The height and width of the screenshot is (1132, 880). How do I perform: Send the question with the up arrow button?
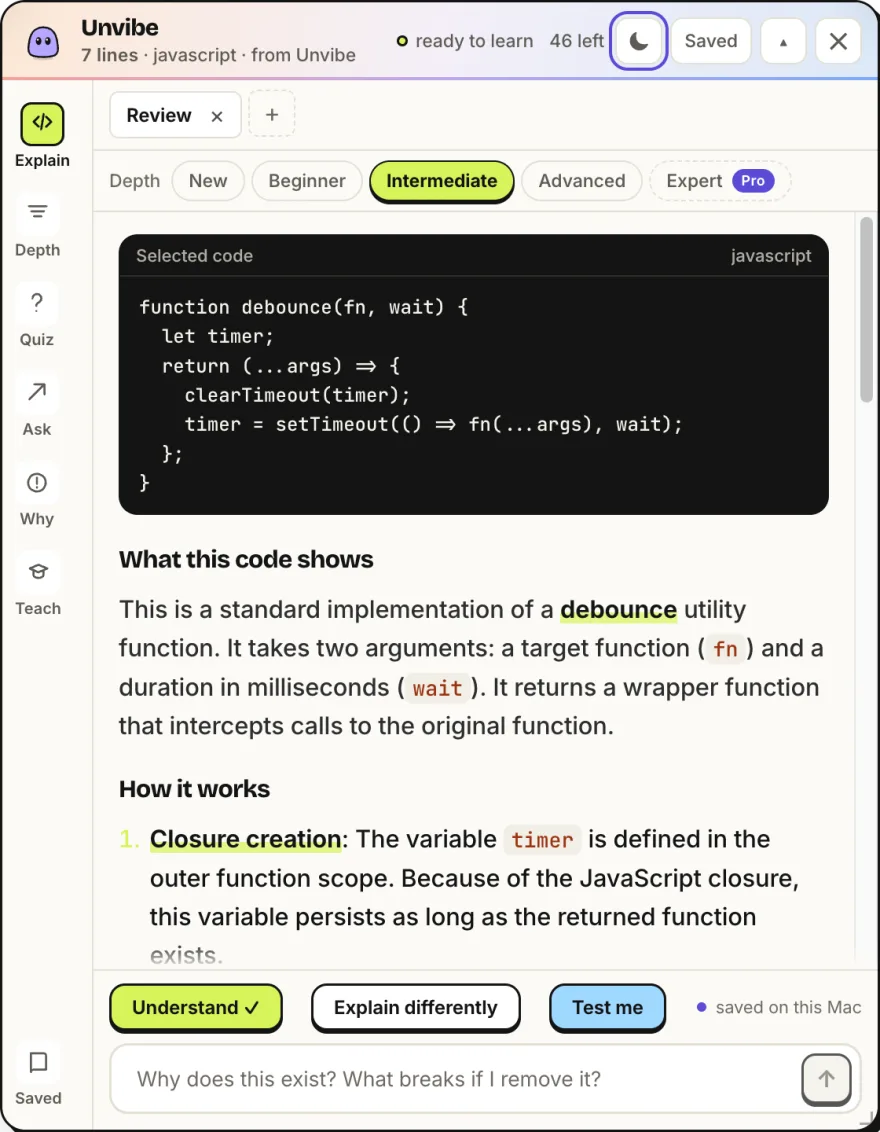pyautogui.click(x=826, y=1079)
